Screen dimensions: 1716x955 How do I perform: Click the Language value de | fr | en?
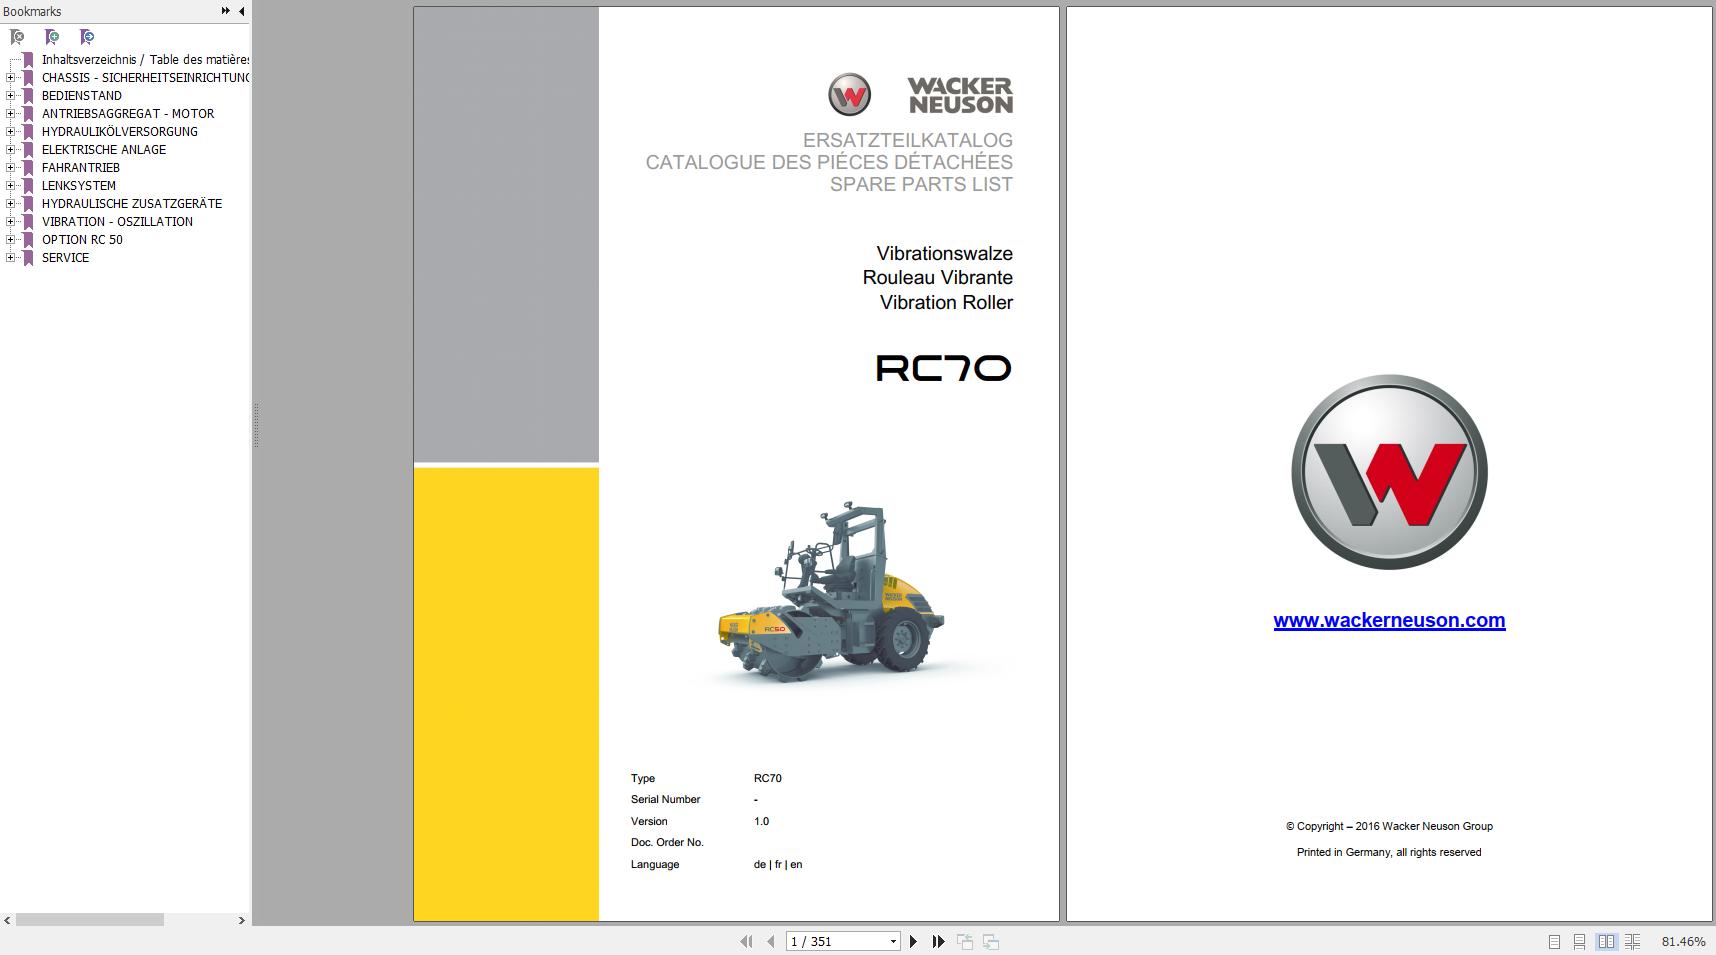(x=778, y=864)
